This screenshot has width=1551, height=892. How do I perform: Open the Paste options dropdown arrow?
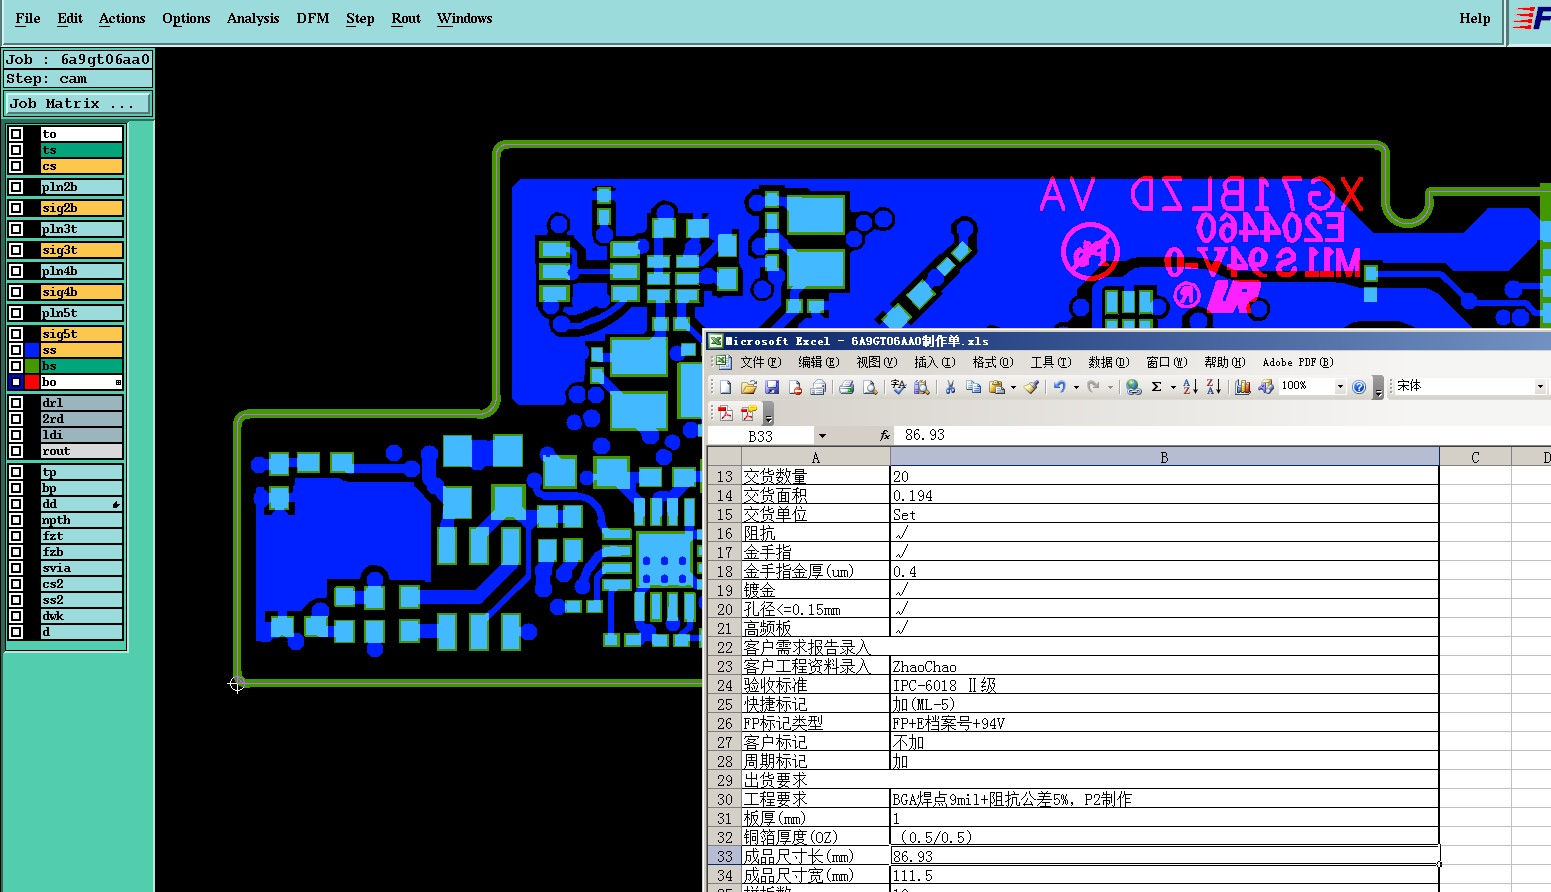point(1013,387)
